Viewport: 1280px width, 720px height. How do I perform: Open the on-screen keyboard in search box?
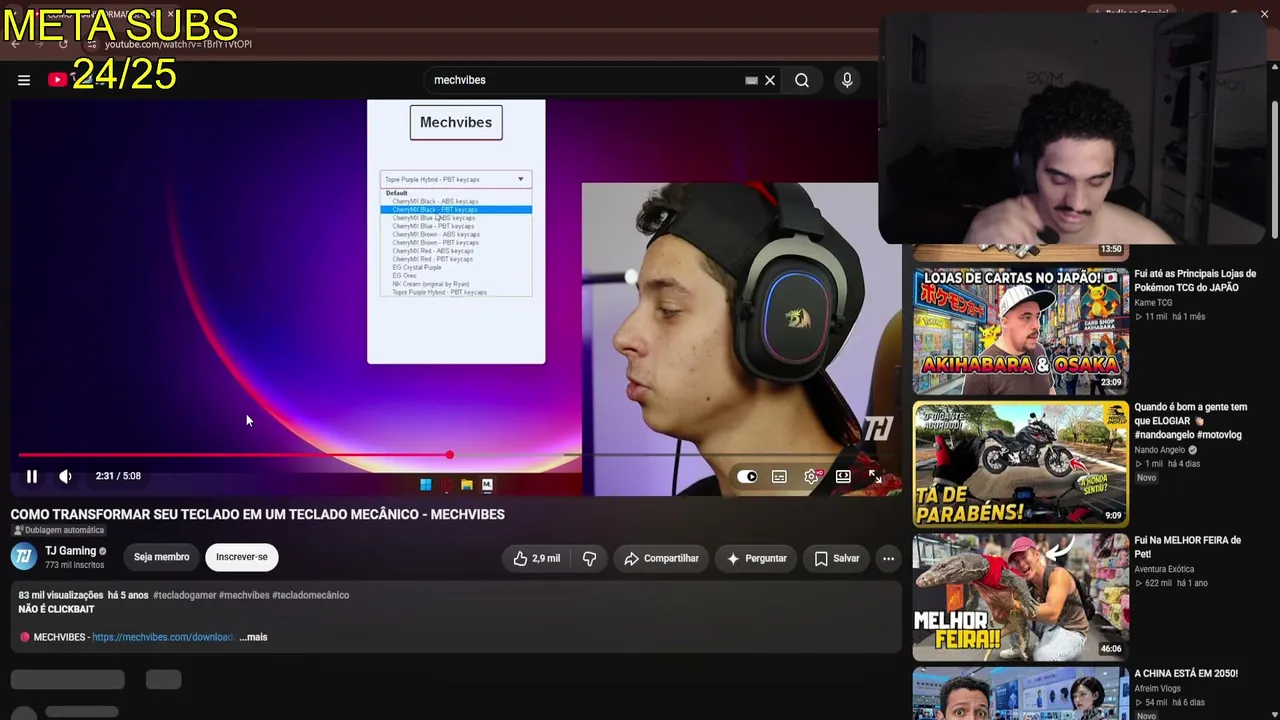coord(751,80)
